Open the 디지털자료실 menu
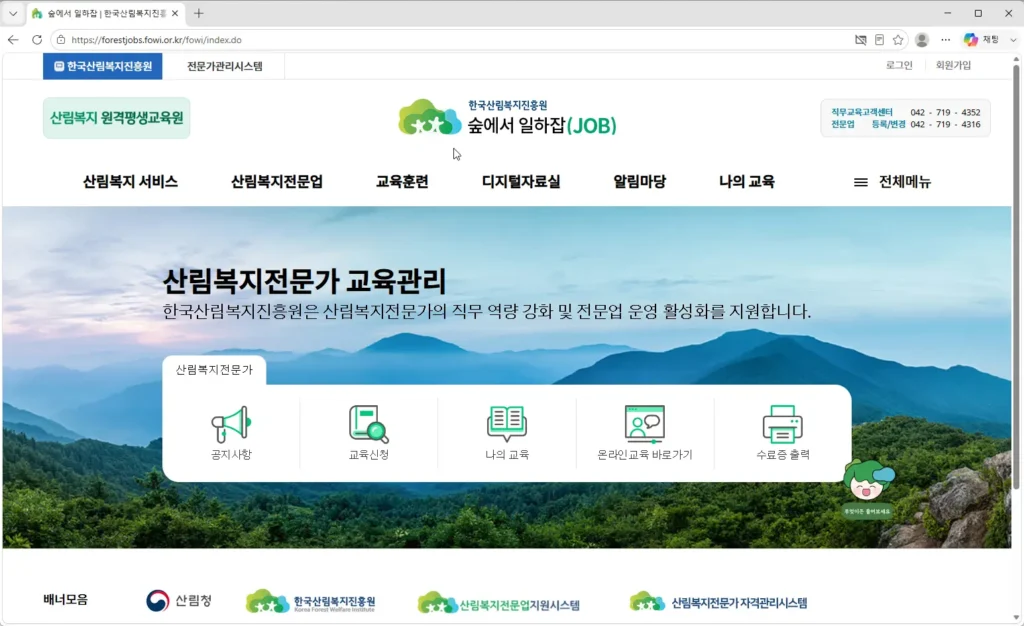The image size is (1024, 626). click(x=521, y=181)
